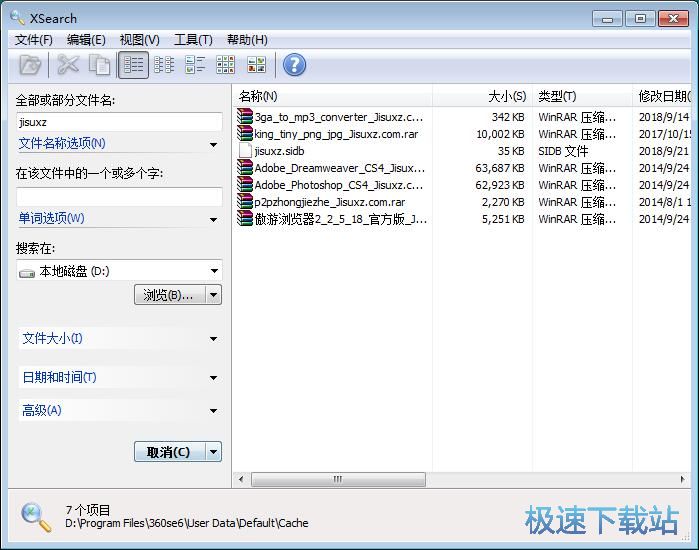Click the open folder toolbar icon
699x550 pixels.
point(30,65)
